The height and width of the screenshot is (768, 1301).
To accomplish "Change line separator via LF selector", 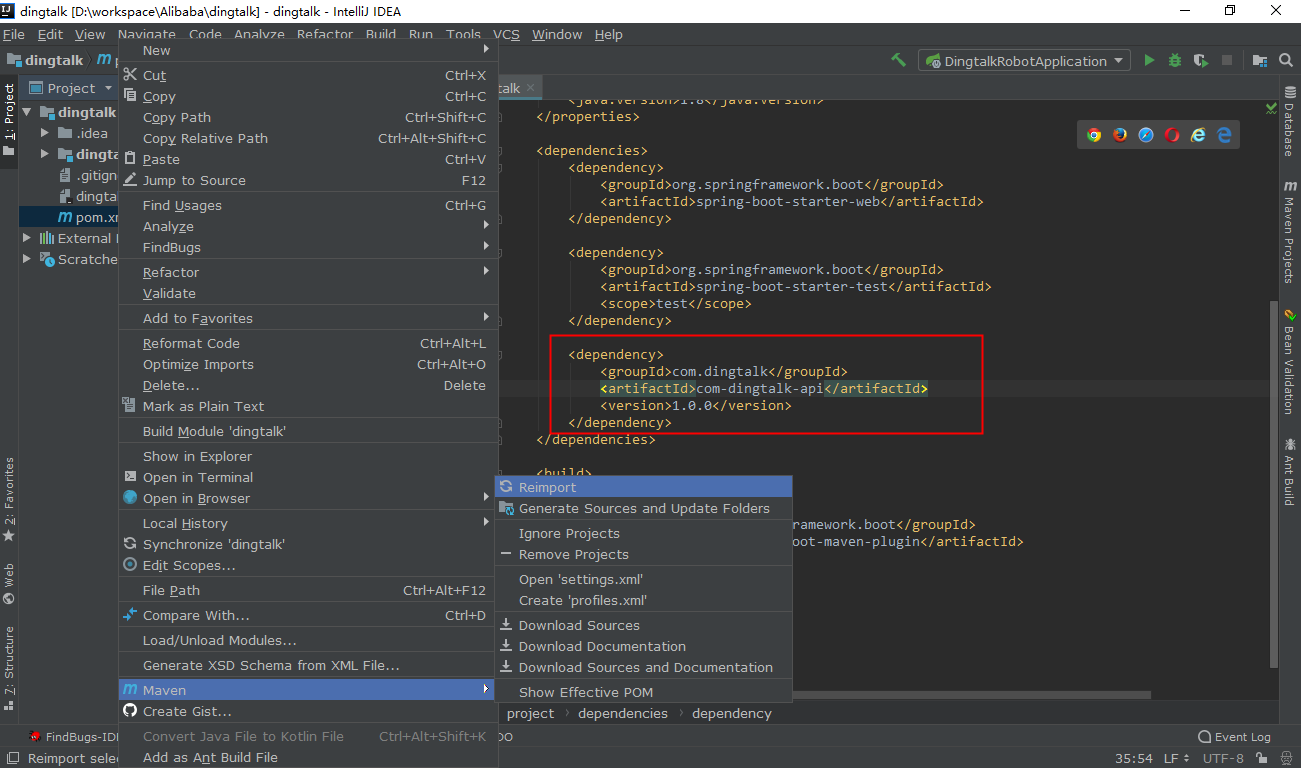I will (1179, 758).
